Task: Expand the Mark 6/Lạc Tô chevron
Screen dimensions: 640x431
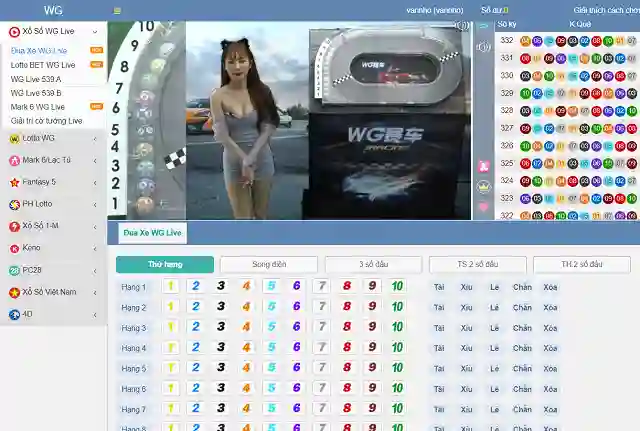Action: coord(95,161)
